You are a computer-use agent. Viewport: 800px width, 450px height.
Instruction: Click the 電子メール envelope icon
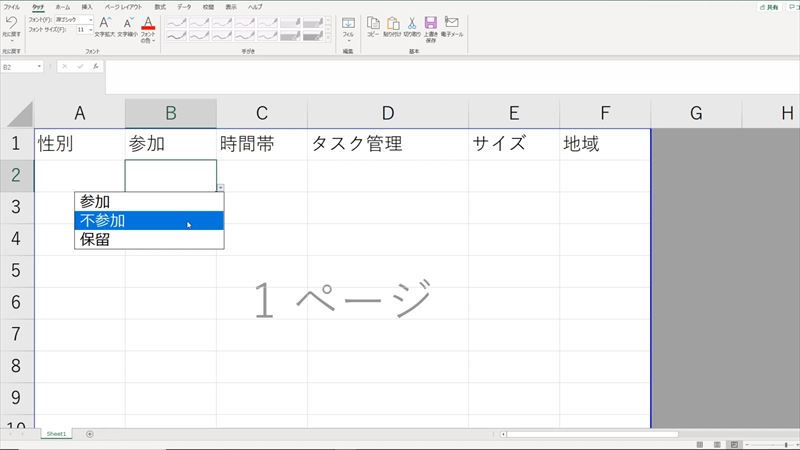click(451, 22)
